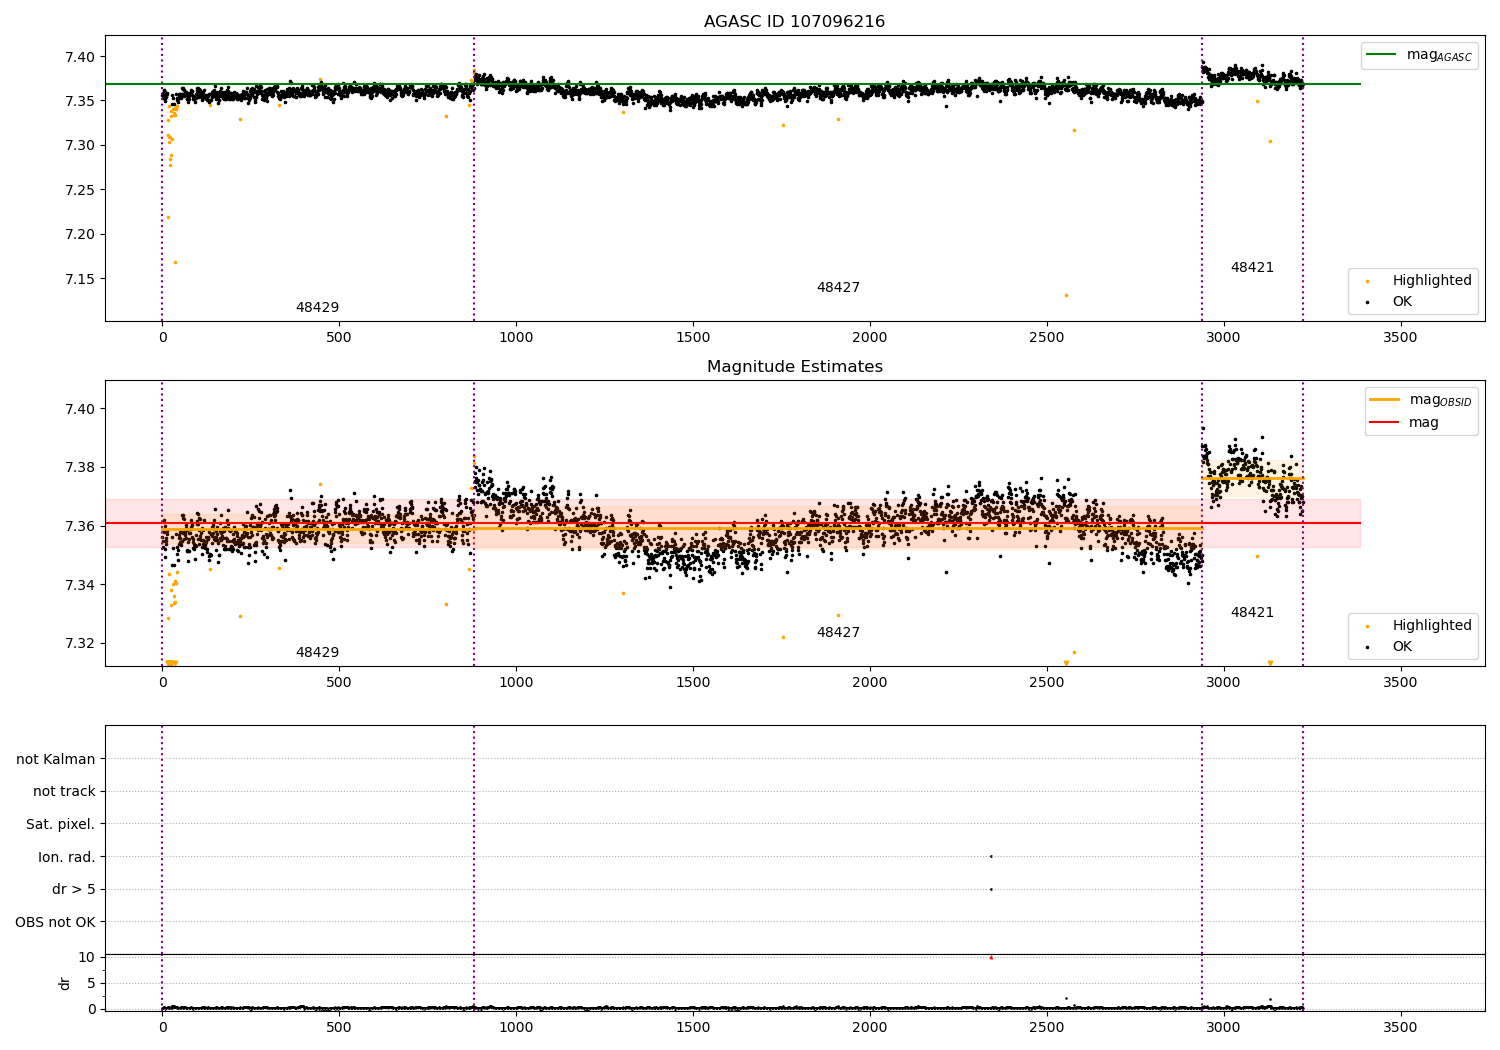Screen dimensions: 1500x1050
Task: Click the 'not Kalman' axis label
Action: [56, 760]
